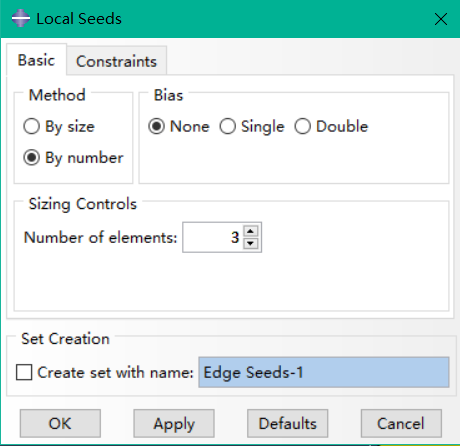Click the Apply button
Image resolution: width=460 pixels, height=446 pixels.
pos(174,423)
